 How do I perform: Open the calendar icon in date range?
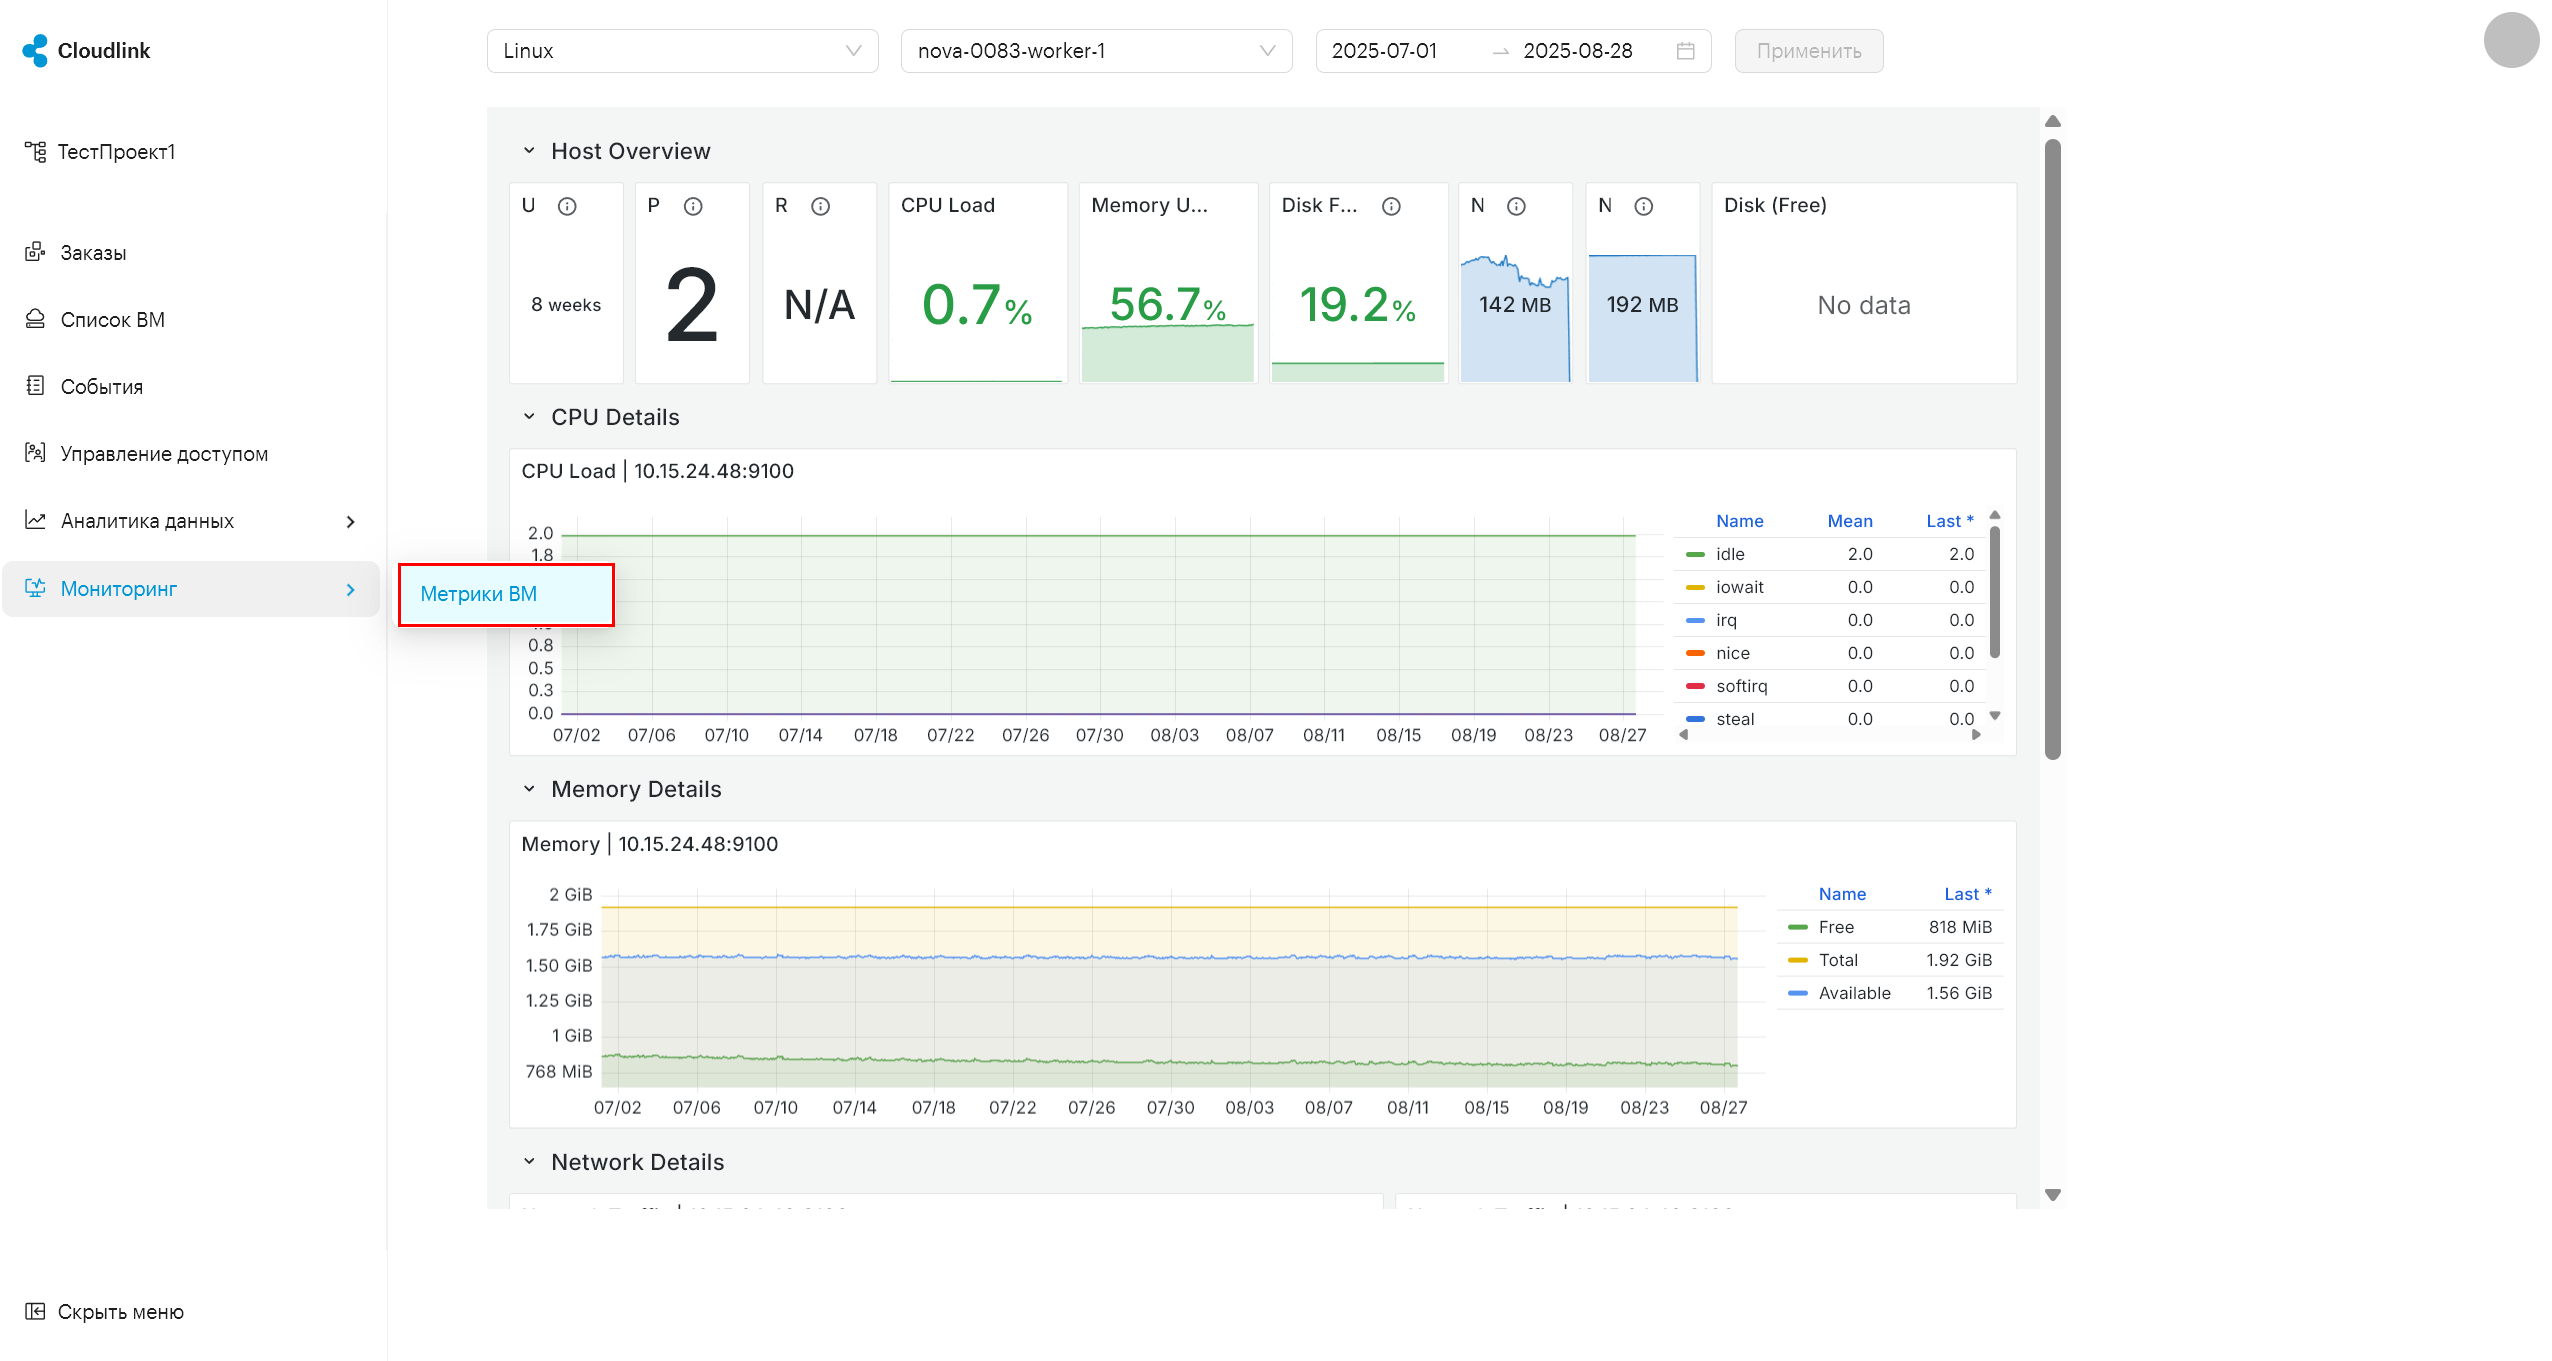point(1686,51)
